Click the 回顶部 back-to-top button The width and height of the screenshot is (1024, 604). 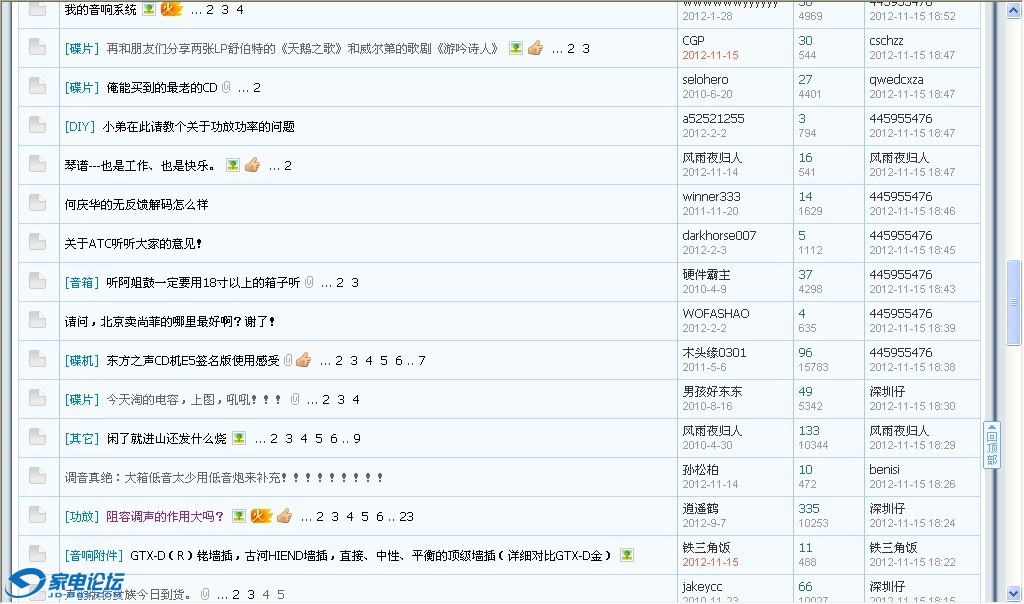991,446
